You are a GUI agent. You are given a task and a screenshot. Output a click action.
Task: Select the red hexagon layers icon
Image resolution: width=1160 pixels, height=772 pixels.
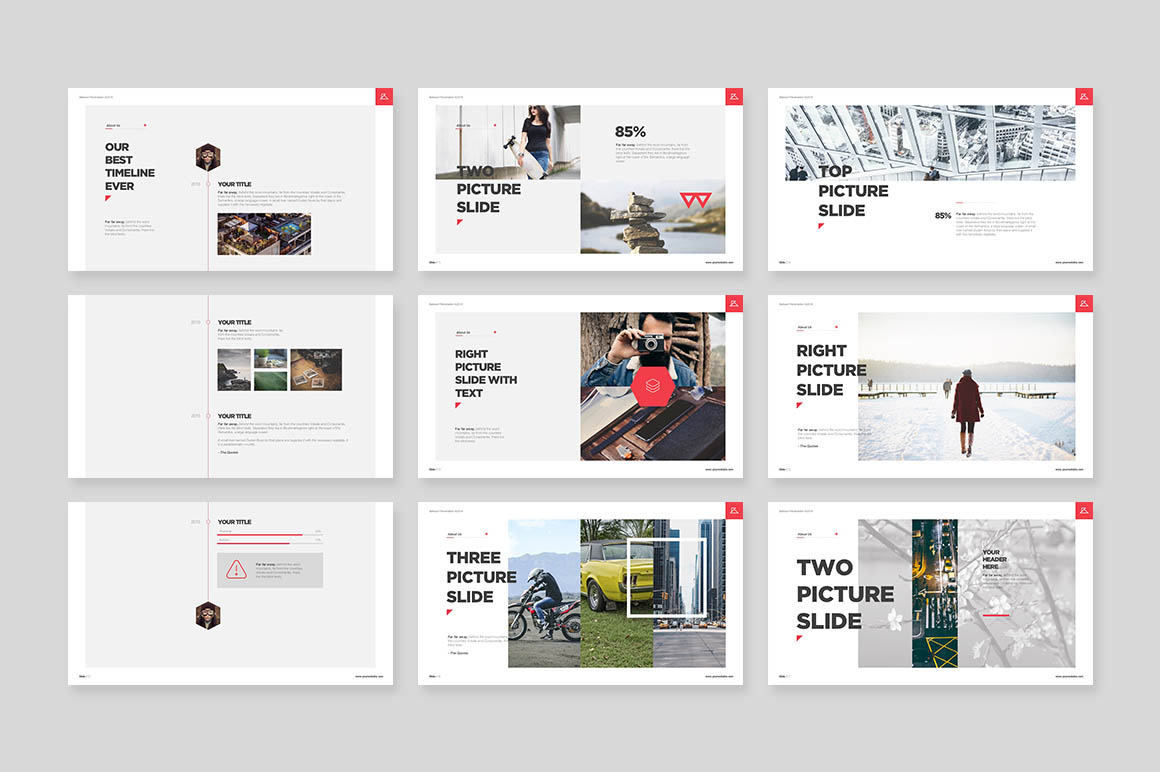click(x=652, y=385)
